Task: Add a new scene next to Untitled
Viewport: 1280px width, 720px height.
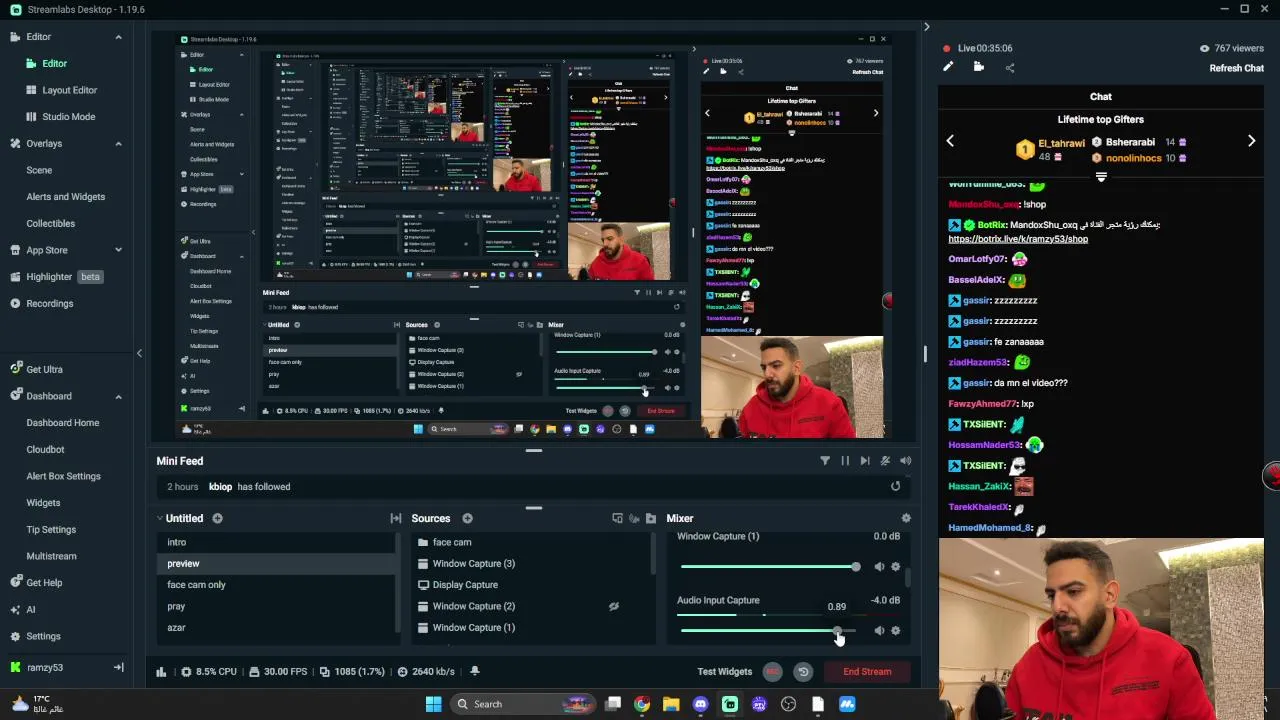Action: pyautogui.click(x=217, y=518)
